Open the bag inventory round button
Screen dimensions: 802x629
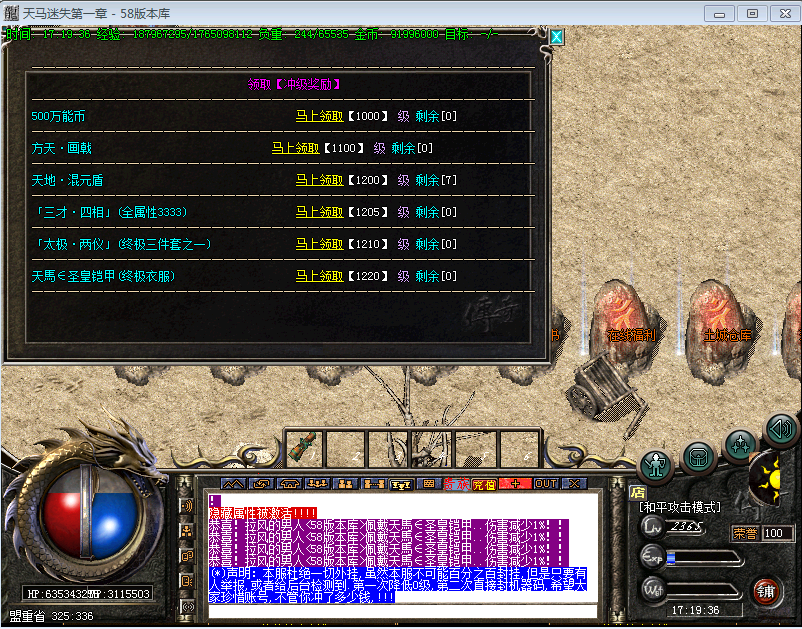click(x=698, y=457)
